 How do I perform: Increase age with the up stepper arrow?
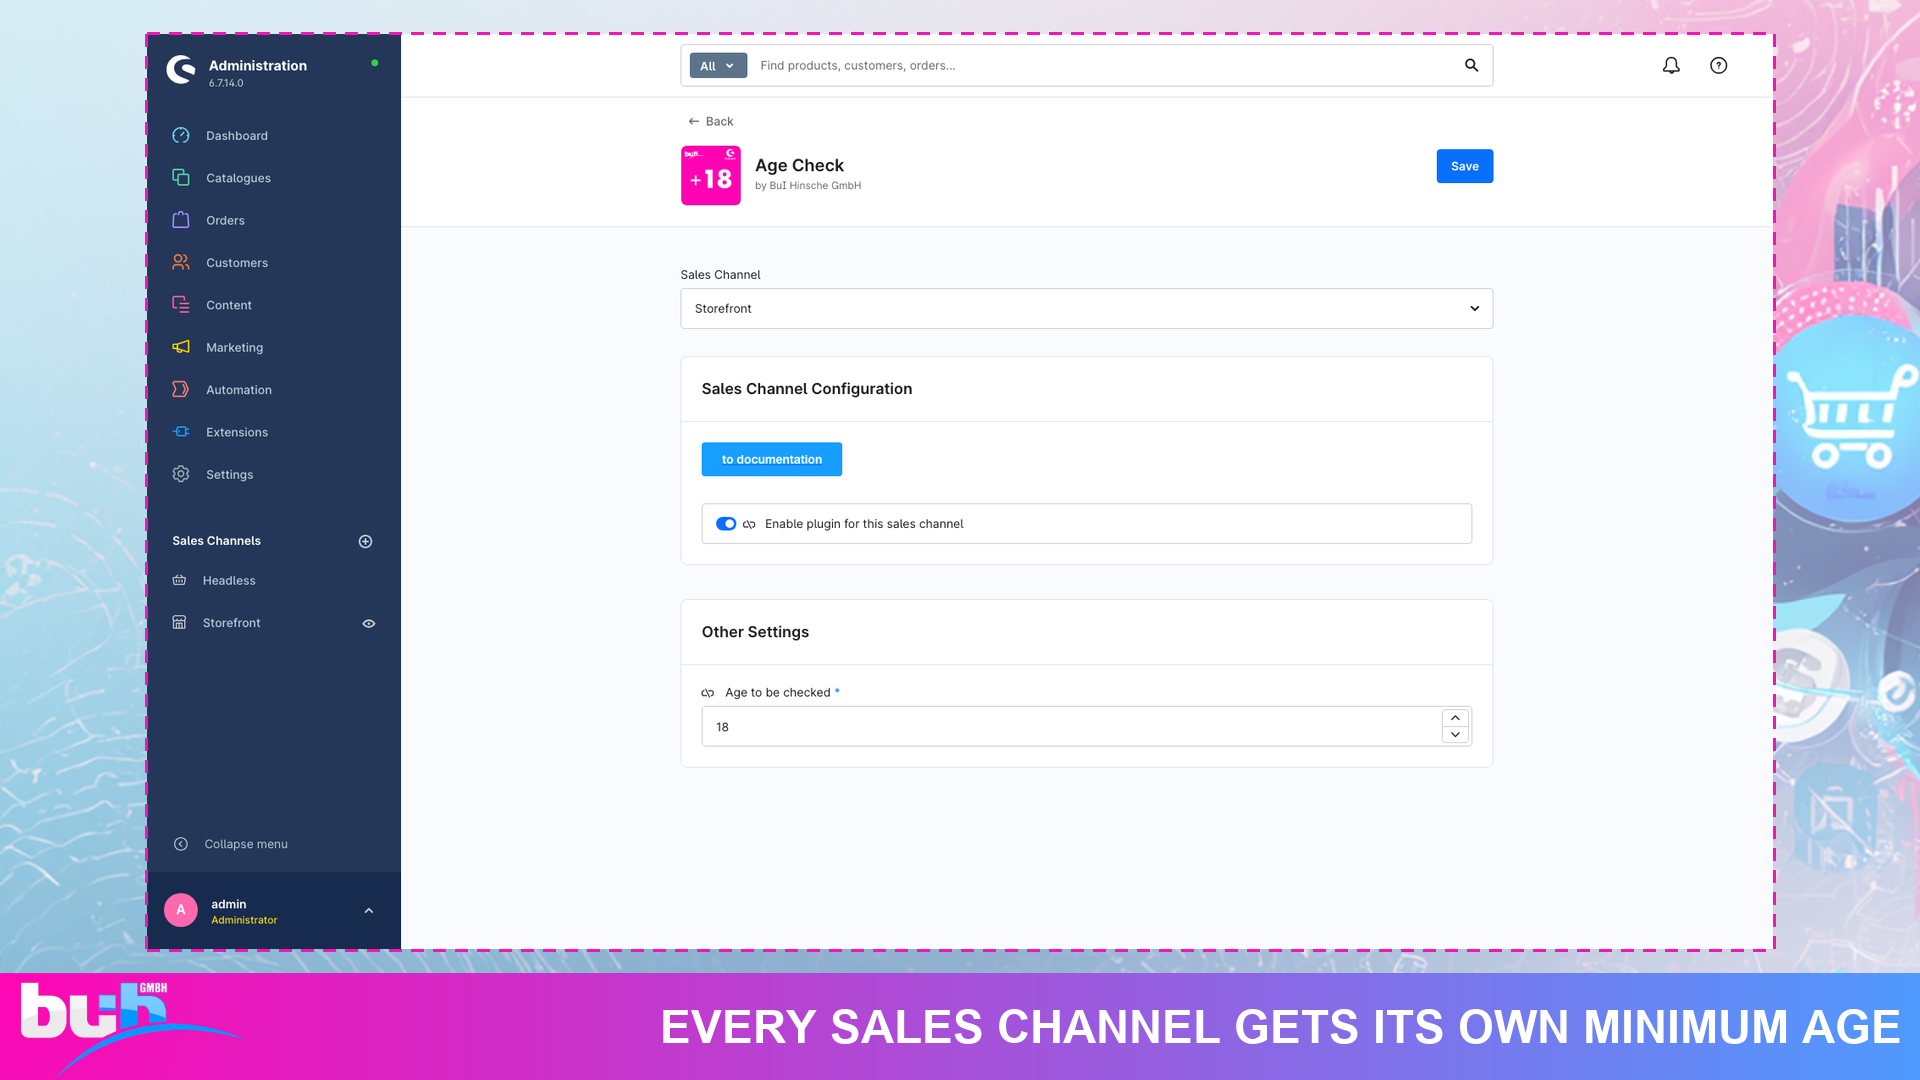point(1455,718)
